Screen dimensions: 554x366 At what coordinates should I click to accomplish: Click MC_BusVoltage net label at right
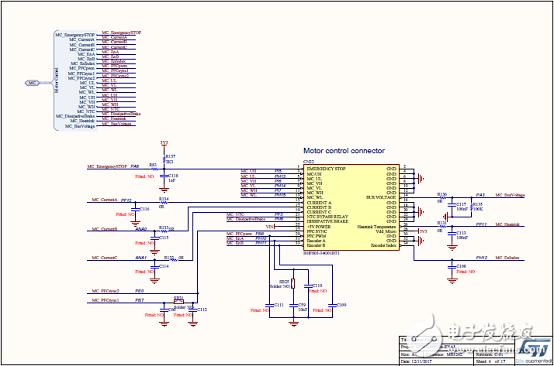click(510, 195)
